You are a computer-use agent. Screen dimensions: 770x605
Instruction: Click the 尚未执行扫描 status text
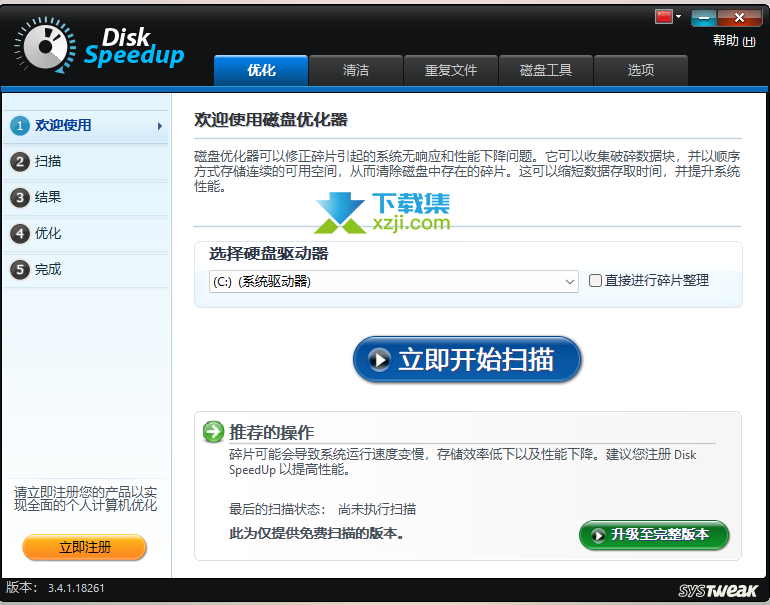point(377,510)
